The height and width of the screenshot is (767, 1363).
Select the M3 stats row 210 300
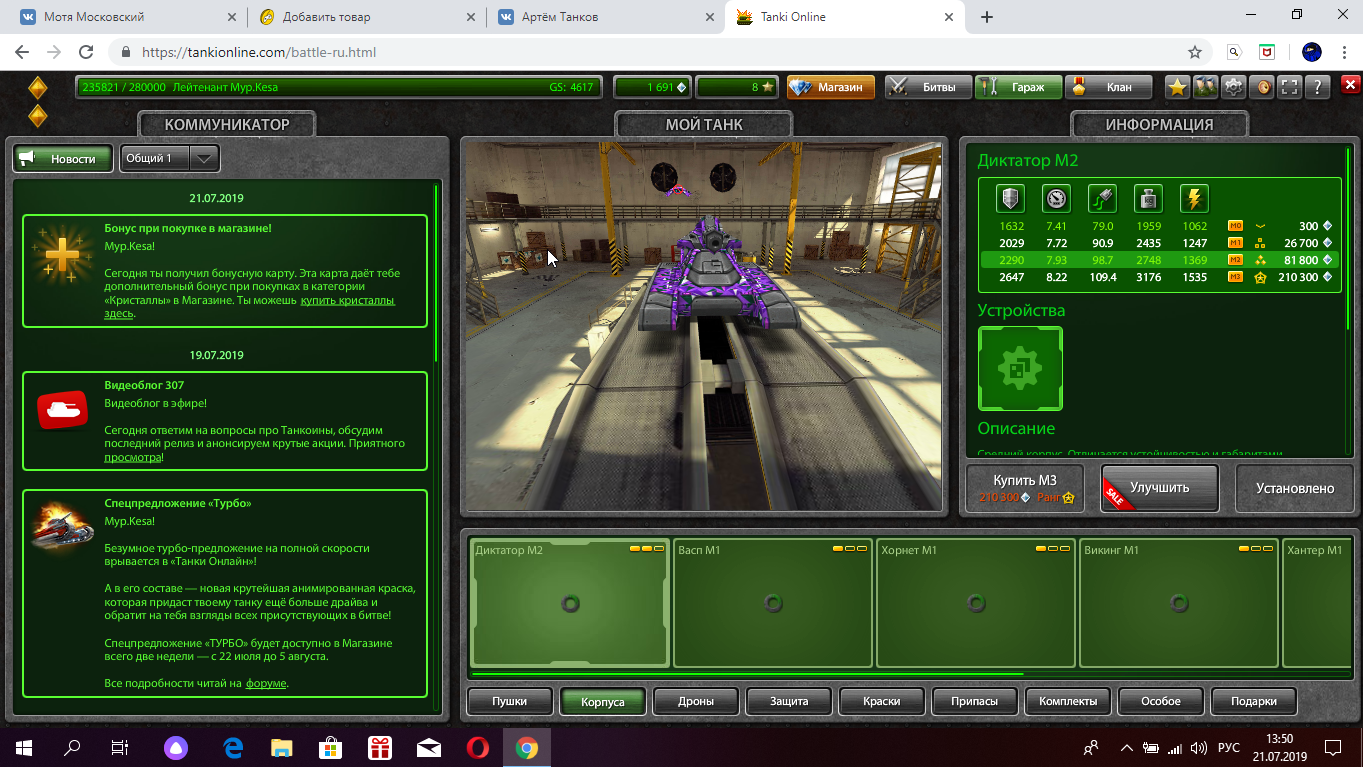click(x=1159, y=276)
